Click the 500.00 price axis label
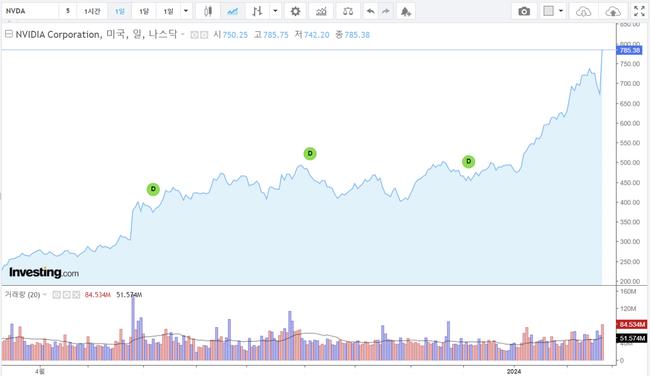The width and height of the screenshot is (650, 376). pos(630,163)
